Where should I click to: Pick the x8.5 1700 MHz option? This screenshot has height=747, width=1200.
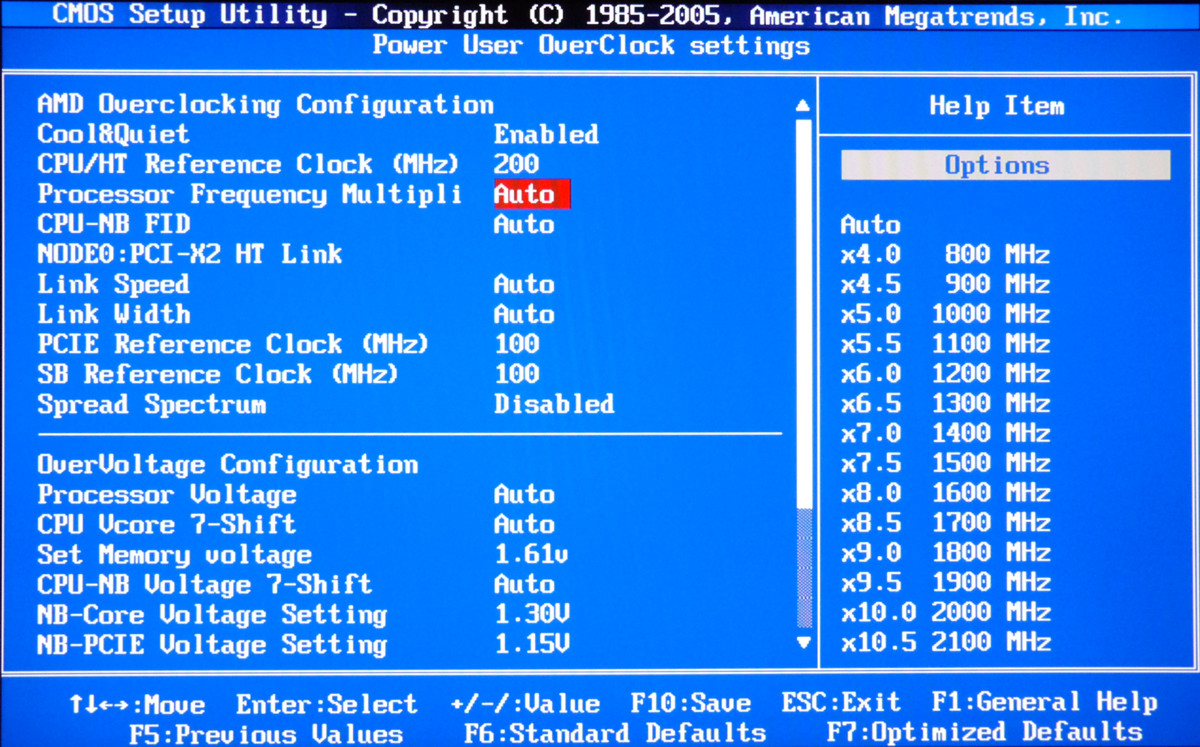pyautogui.click(x=945, y=523)
